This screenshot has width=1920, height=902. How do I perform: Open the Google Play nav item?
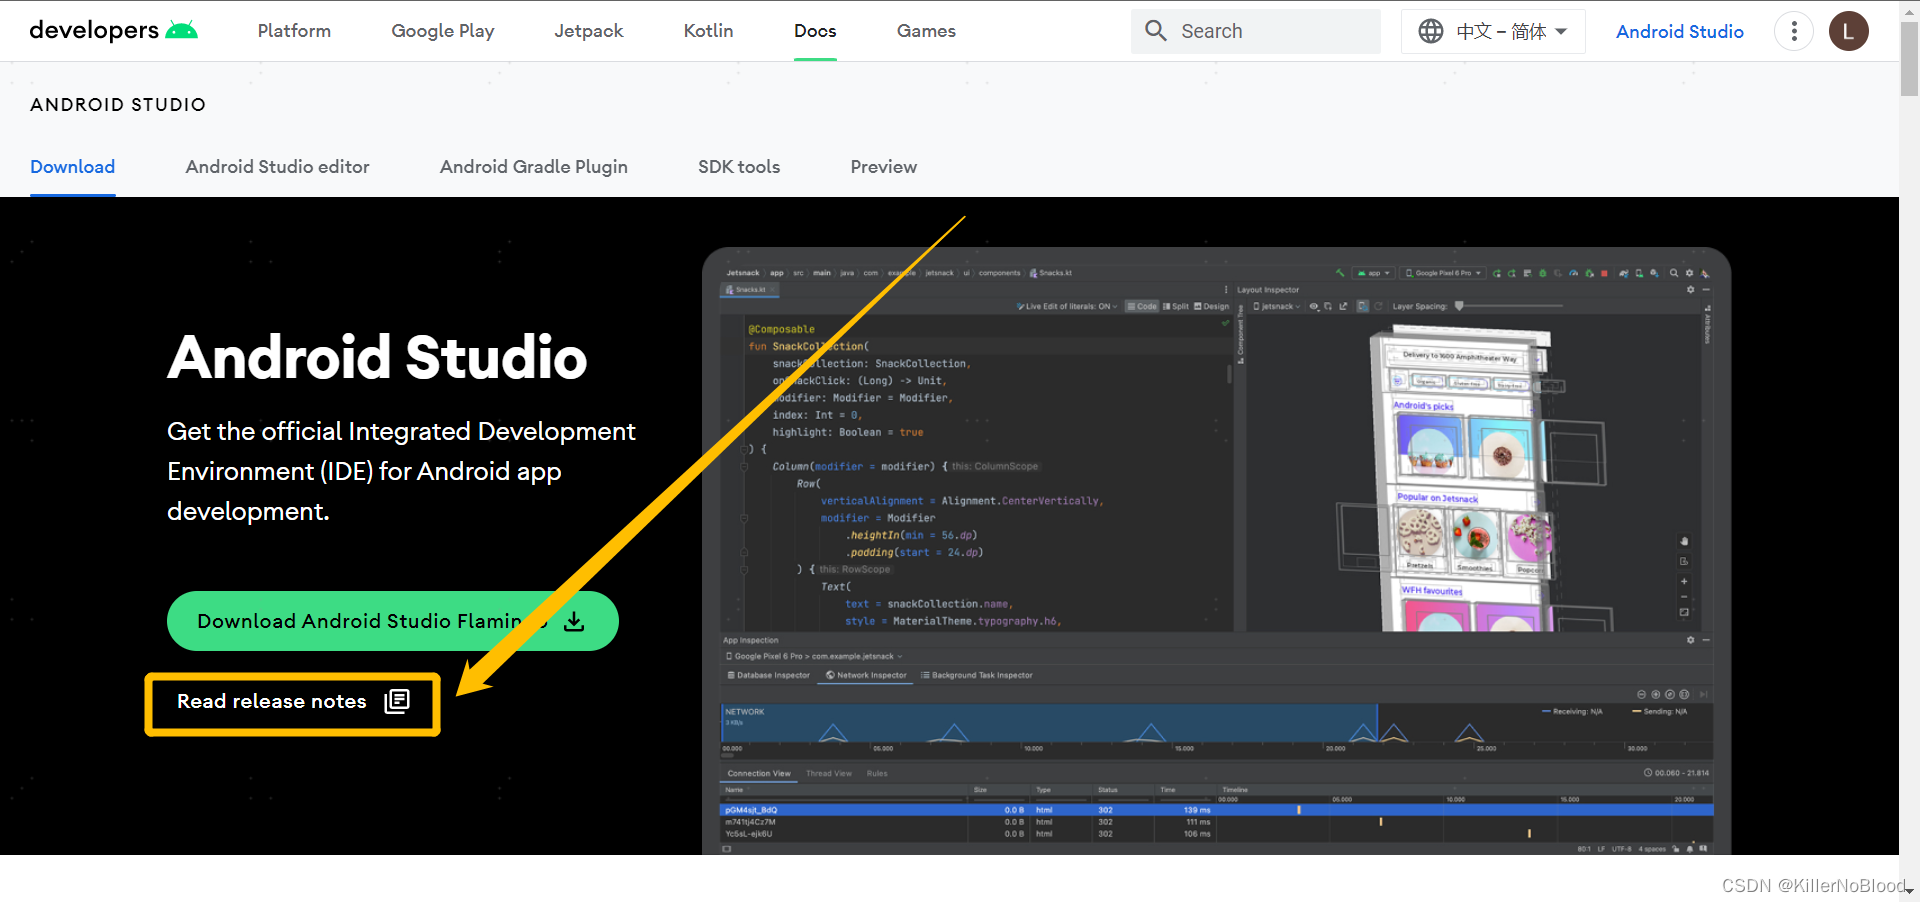tap(443, 31)
